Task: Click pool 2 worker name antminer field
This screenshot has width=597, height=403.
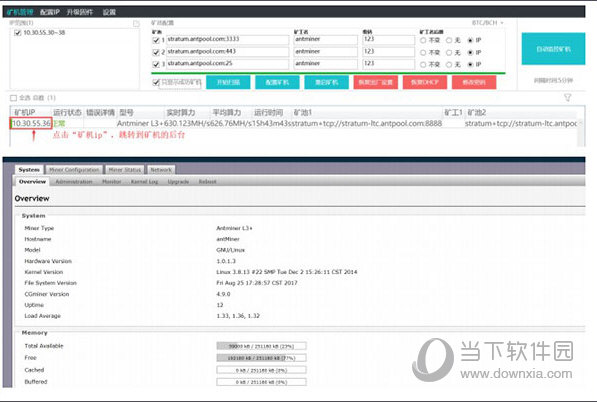Action: [x=326, y=52]
